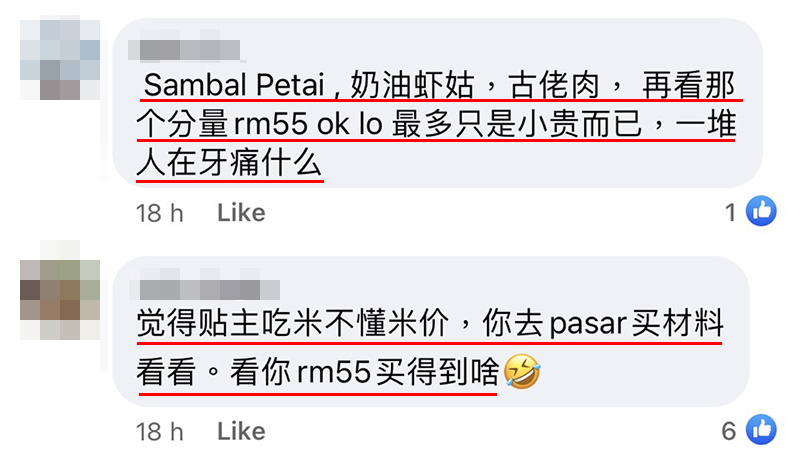The image size is (800, 453).
Task: Click the thumbs-up reaction icon beside count 6
Action: [x=761, y=430]
